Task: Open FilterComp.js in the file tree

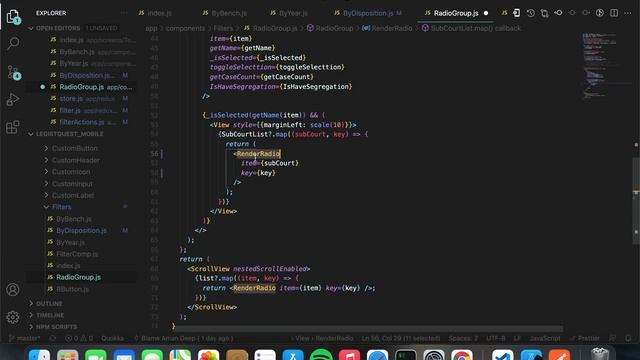Action: pyautogui.click(x=77, y=254)
